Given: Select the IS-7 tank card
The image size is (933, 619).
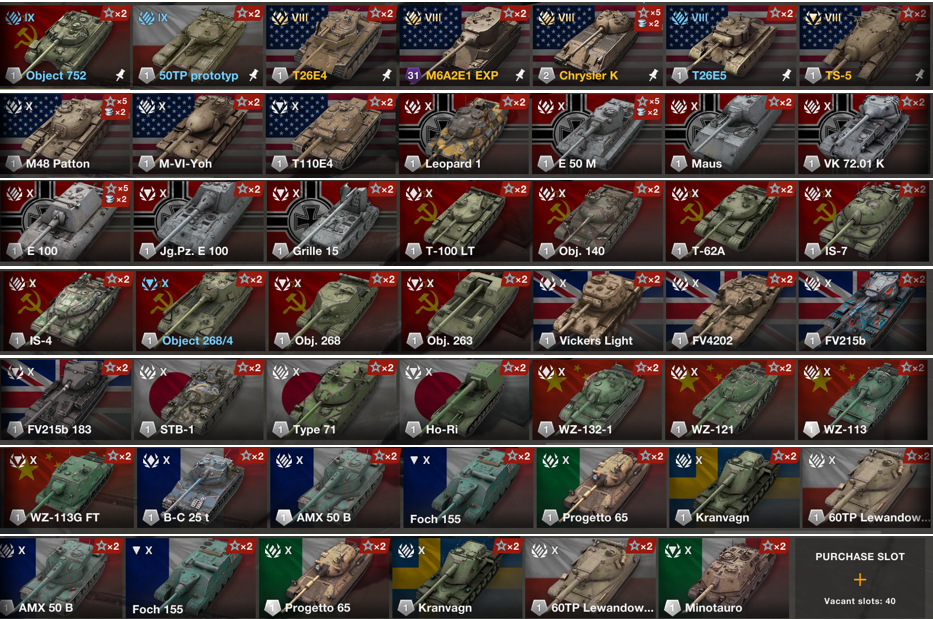Looking at the screenshot, I should click(x=863, y=221).
